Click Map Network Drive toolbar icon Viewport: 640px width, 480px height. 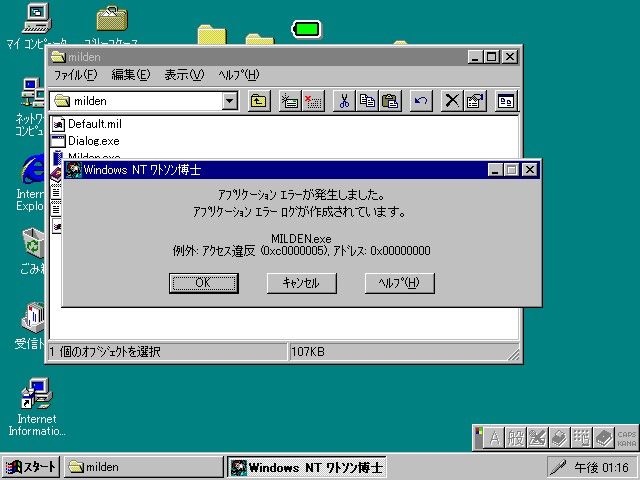pyautogui.click(x=290, y=101)
